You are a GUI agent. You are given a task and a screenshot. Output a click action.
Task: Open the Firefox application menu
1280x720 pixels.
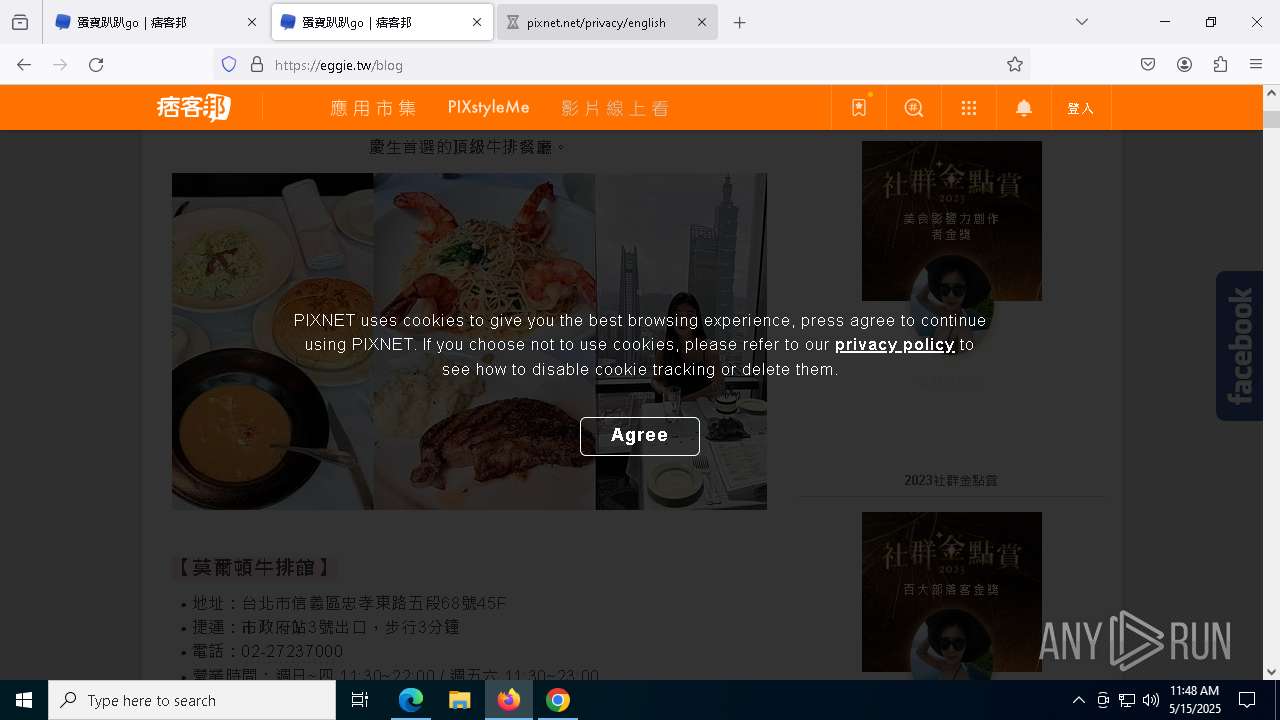1256,64
